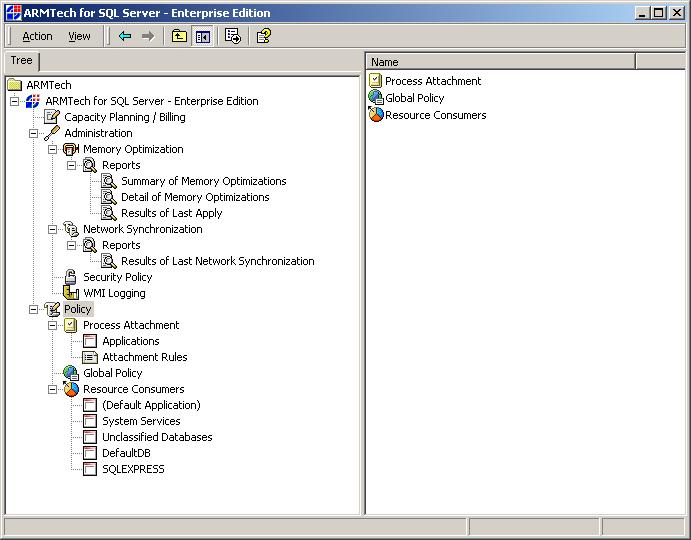Image resolution: width=691 pixels, height=540 pixels.
Task: Click the Process Attachment icon in tree
Action: [71, 325]
